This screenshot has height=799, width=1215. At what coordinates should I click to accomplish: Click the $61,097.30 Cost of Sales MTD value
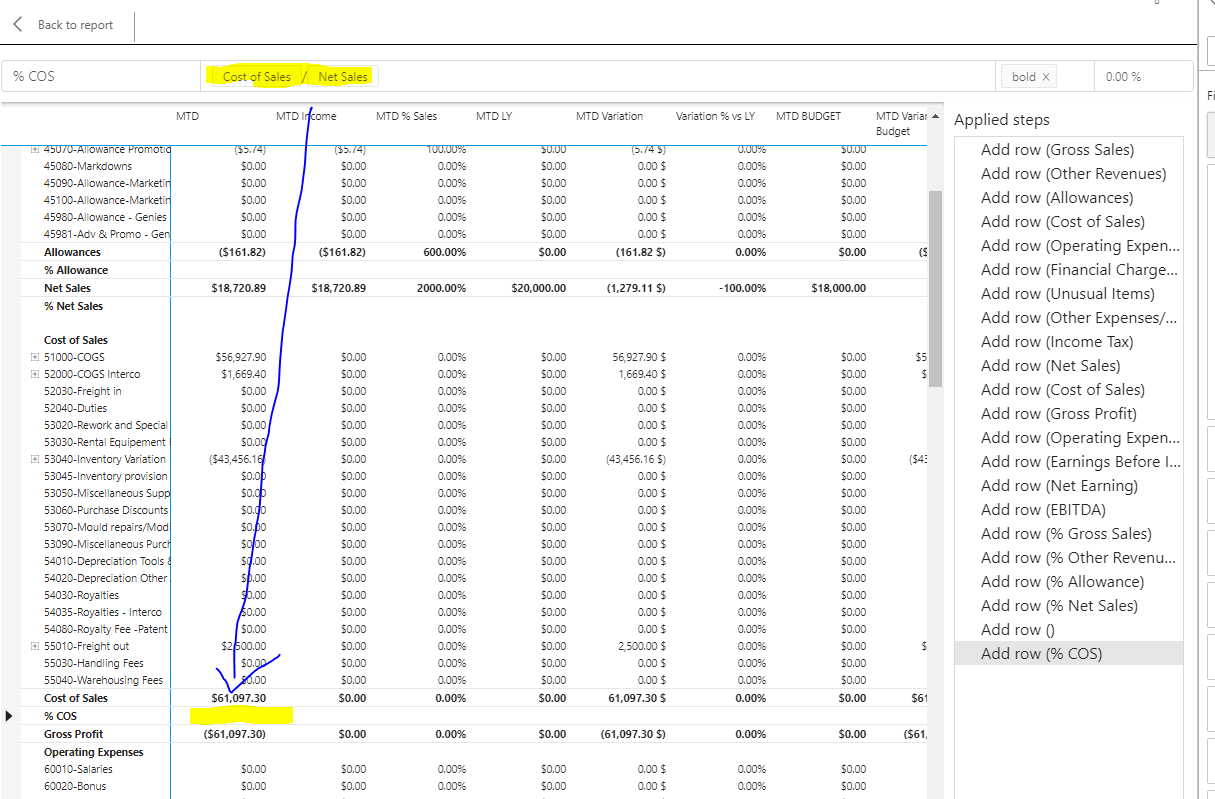click(x=240, y=698)
